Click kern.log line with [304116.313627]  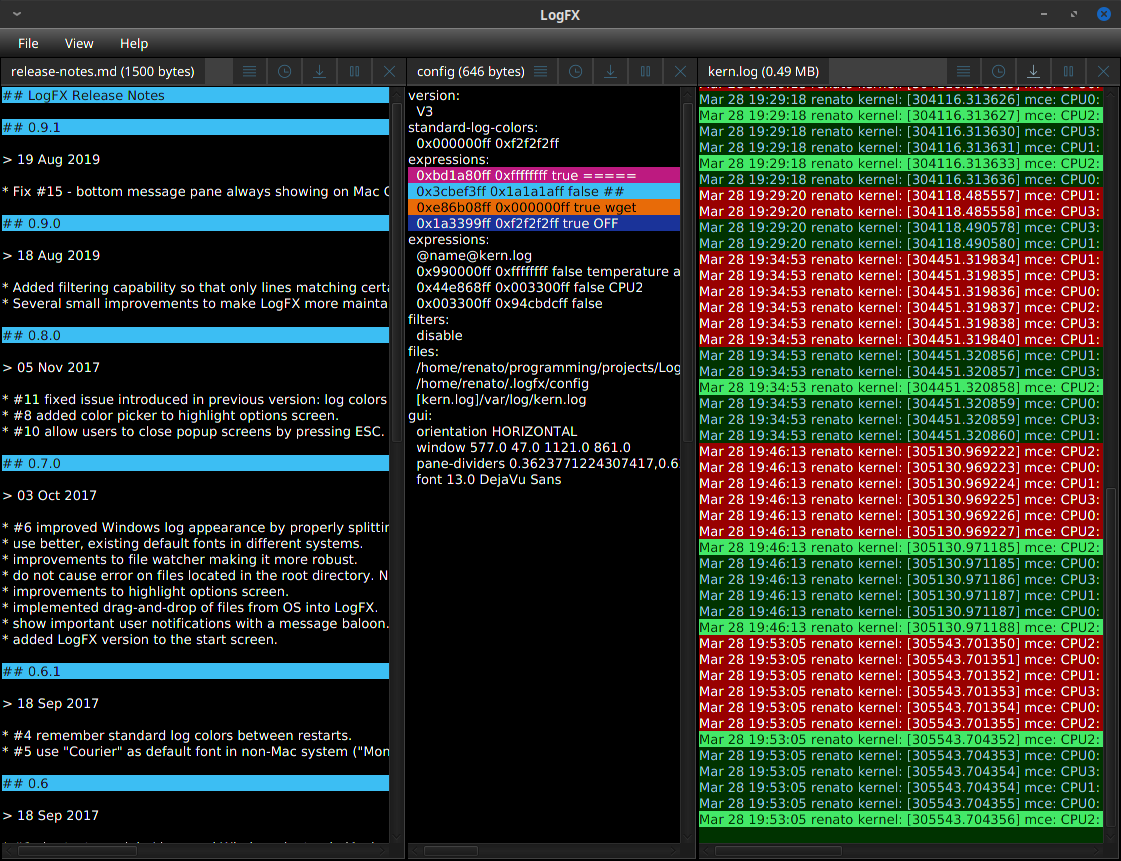click(901, 115)
